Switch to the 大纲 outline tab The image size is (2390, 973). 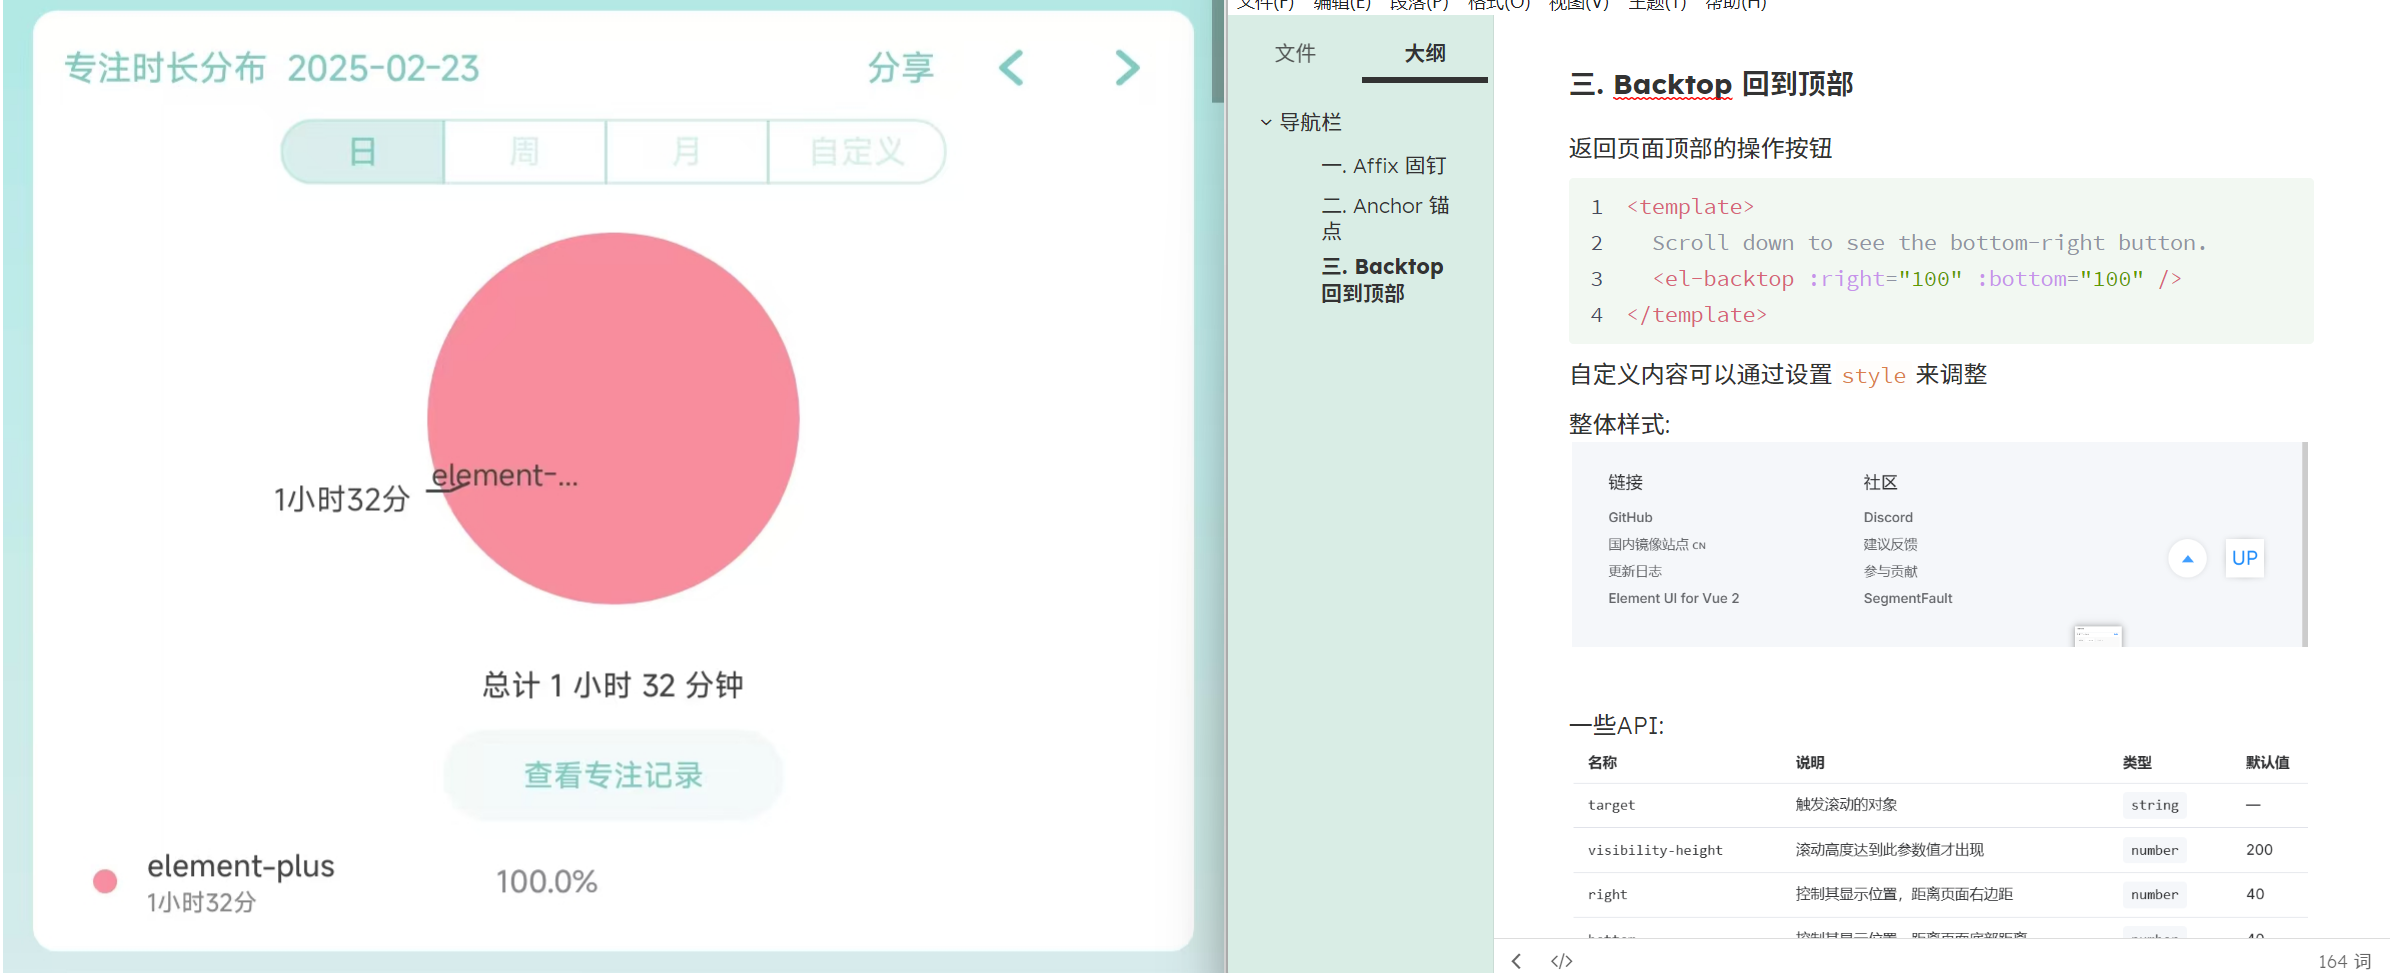pos(1424,53)
